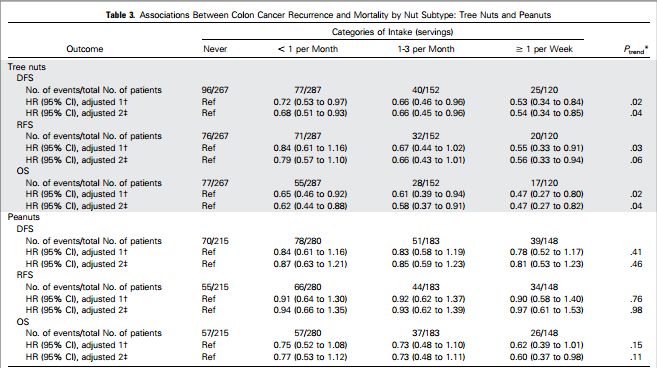Click the Categories of Intake (servings) heading
Screen dimensions: 657x368
393,32
